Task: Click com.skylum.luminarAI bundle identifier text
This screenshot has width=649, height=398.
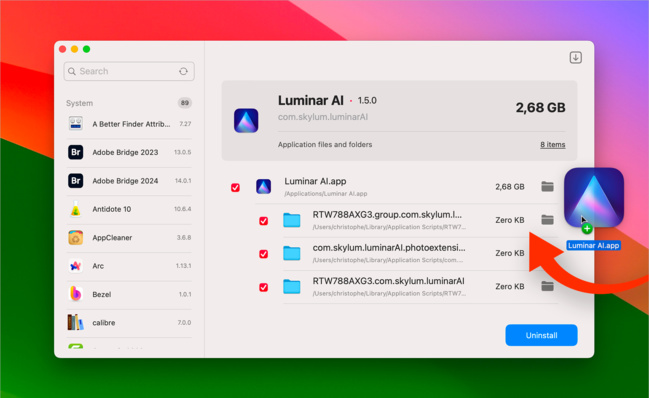Action: click(x=323, y=117)
